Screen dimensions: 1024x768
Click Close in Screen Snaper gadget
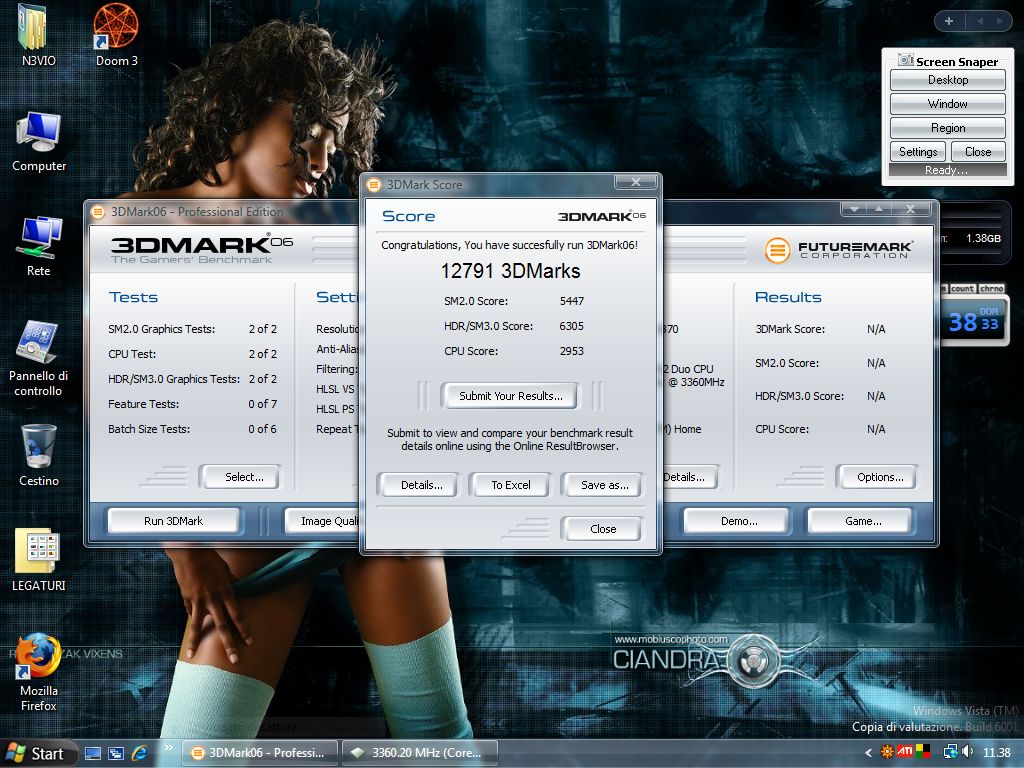(978, 152)
